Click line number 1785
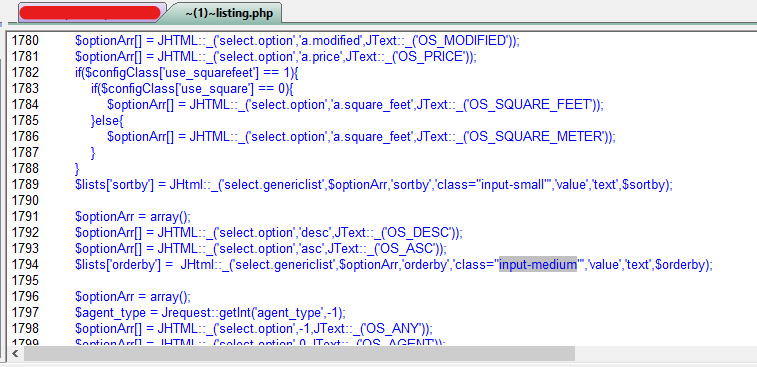Viewport: 757px width, 367px height. [x=25, y=120]
